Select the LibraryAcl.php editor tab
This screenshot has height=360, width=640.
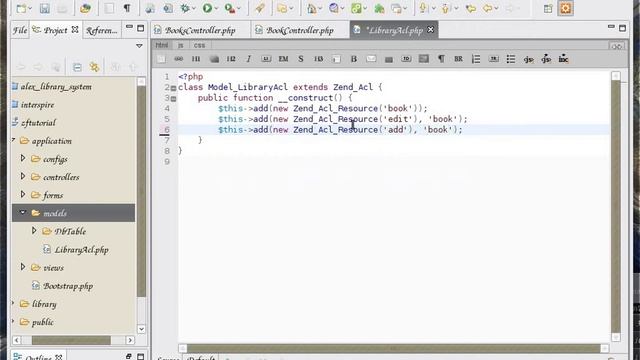(x=394, y=30)
